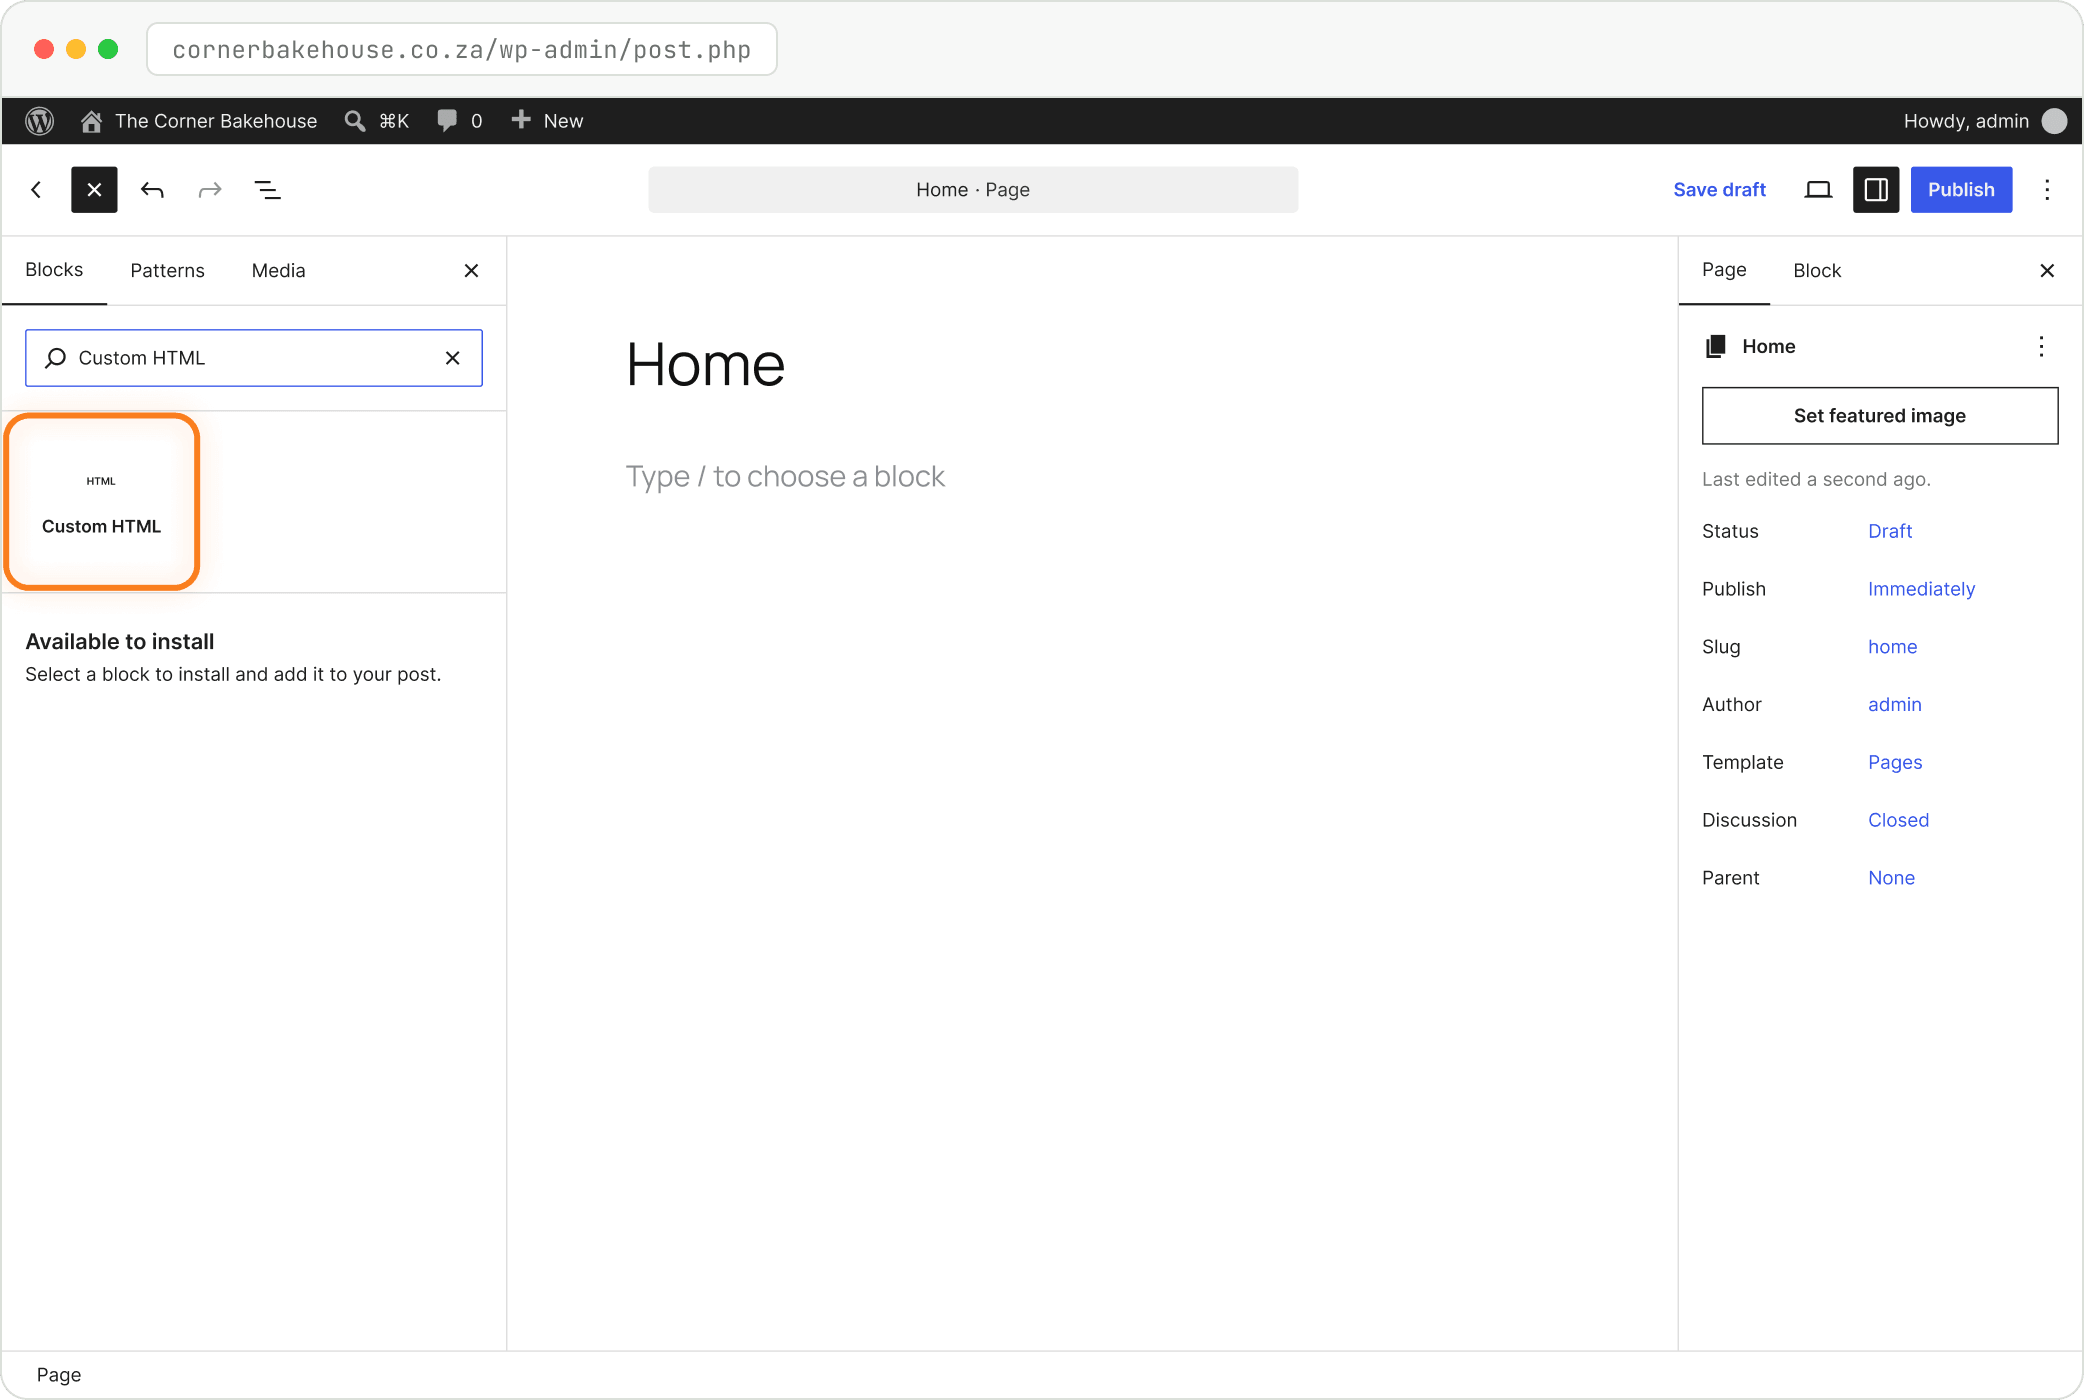Go back with the left chevron

(x=36, y=190)
